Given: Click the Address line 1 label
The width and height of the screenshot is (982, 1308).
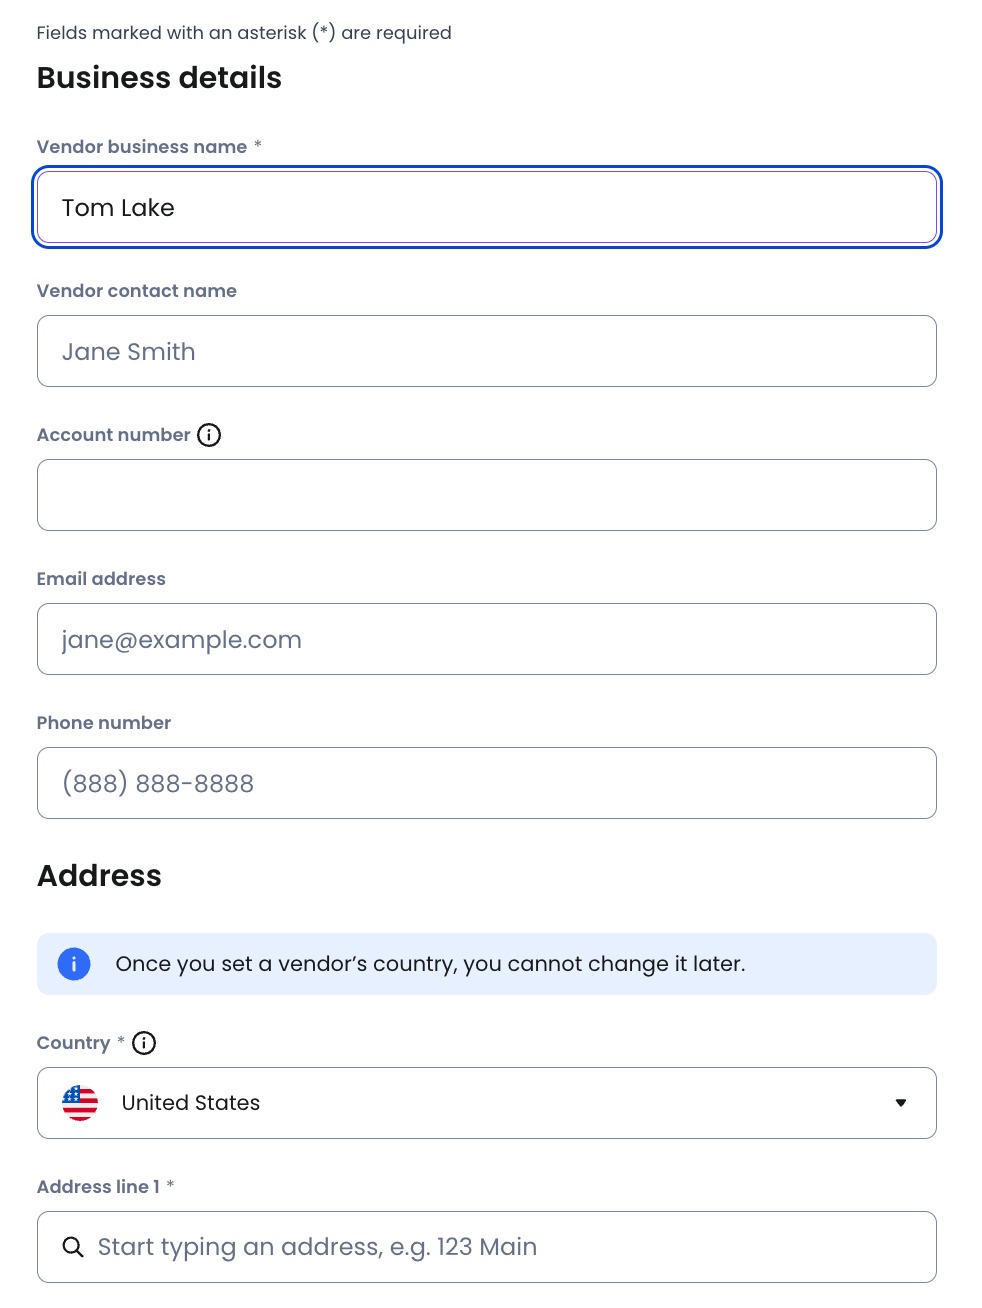Looking at the screenshot, I should (x=98, y=1187).
